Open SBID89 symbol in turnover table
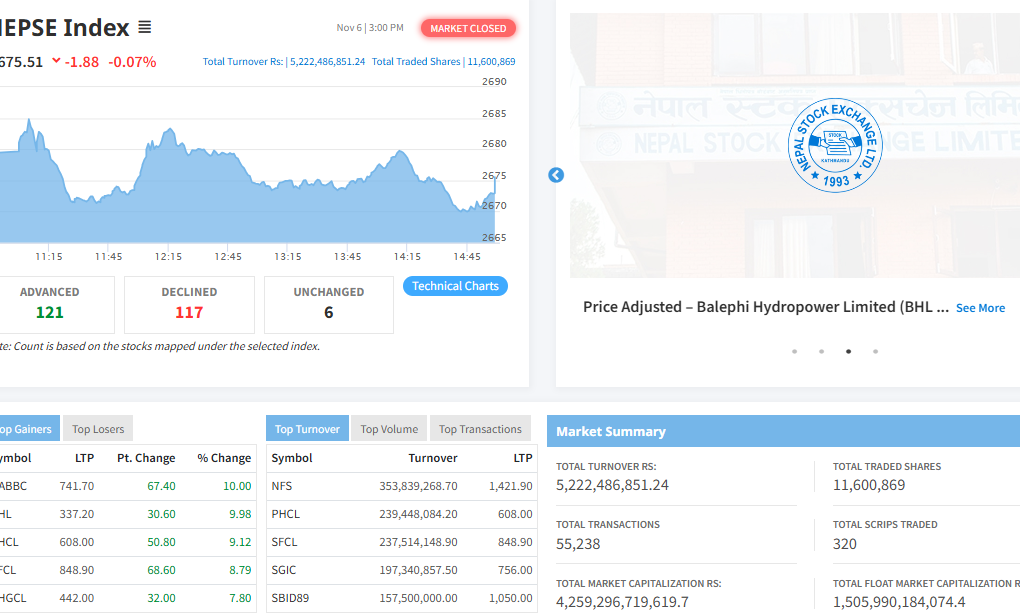The height and width of the screenshot is (616, 1020). click(x=290, y=598)
